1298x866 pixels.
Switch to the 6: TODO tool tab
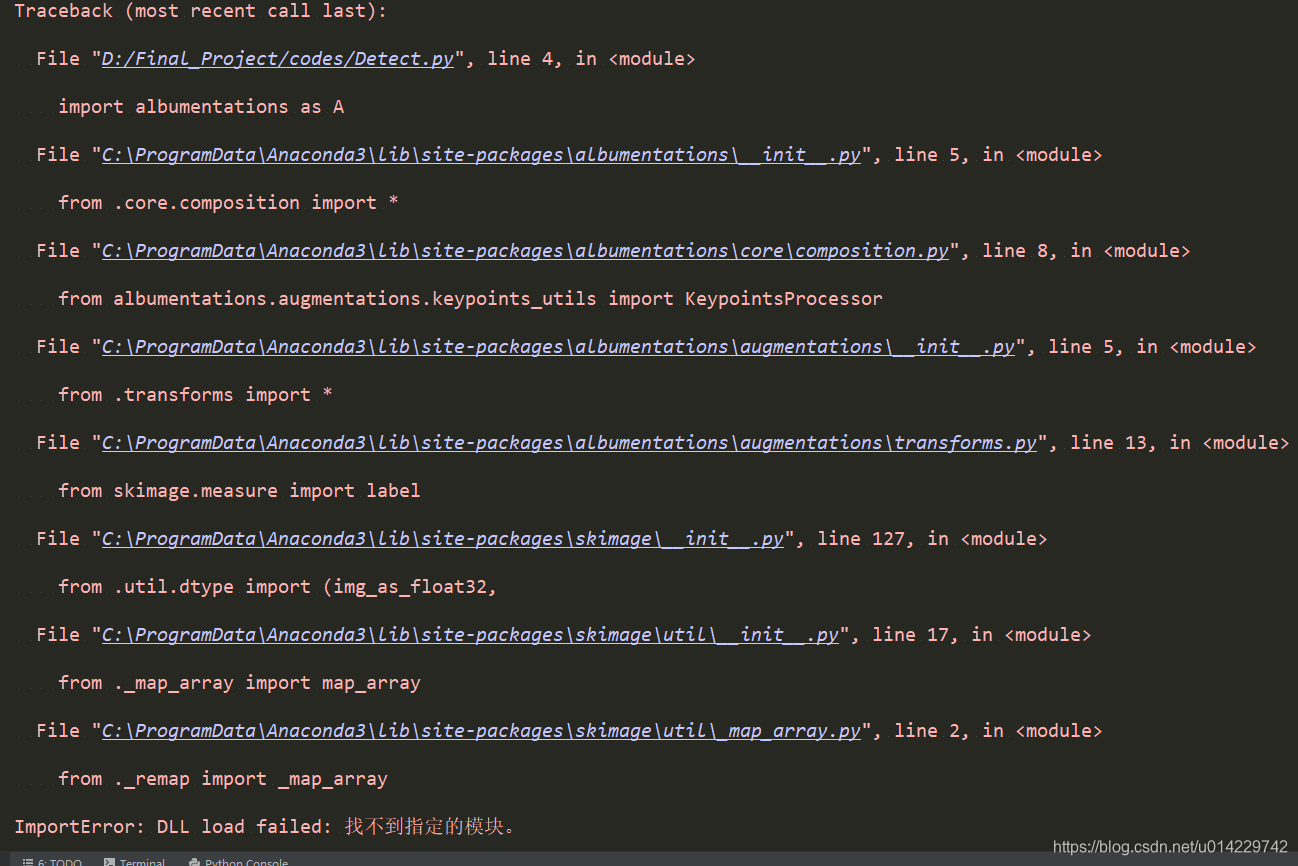tap(52, 861)
